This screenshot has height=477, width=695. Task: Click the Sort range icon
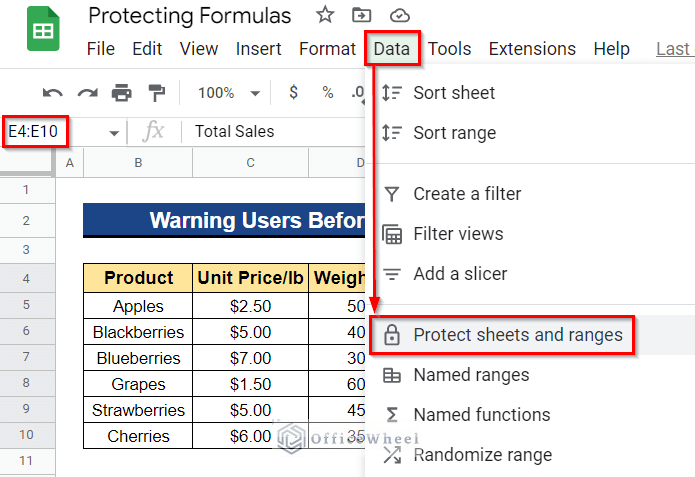pyautogui.click(x=392, y=133)
